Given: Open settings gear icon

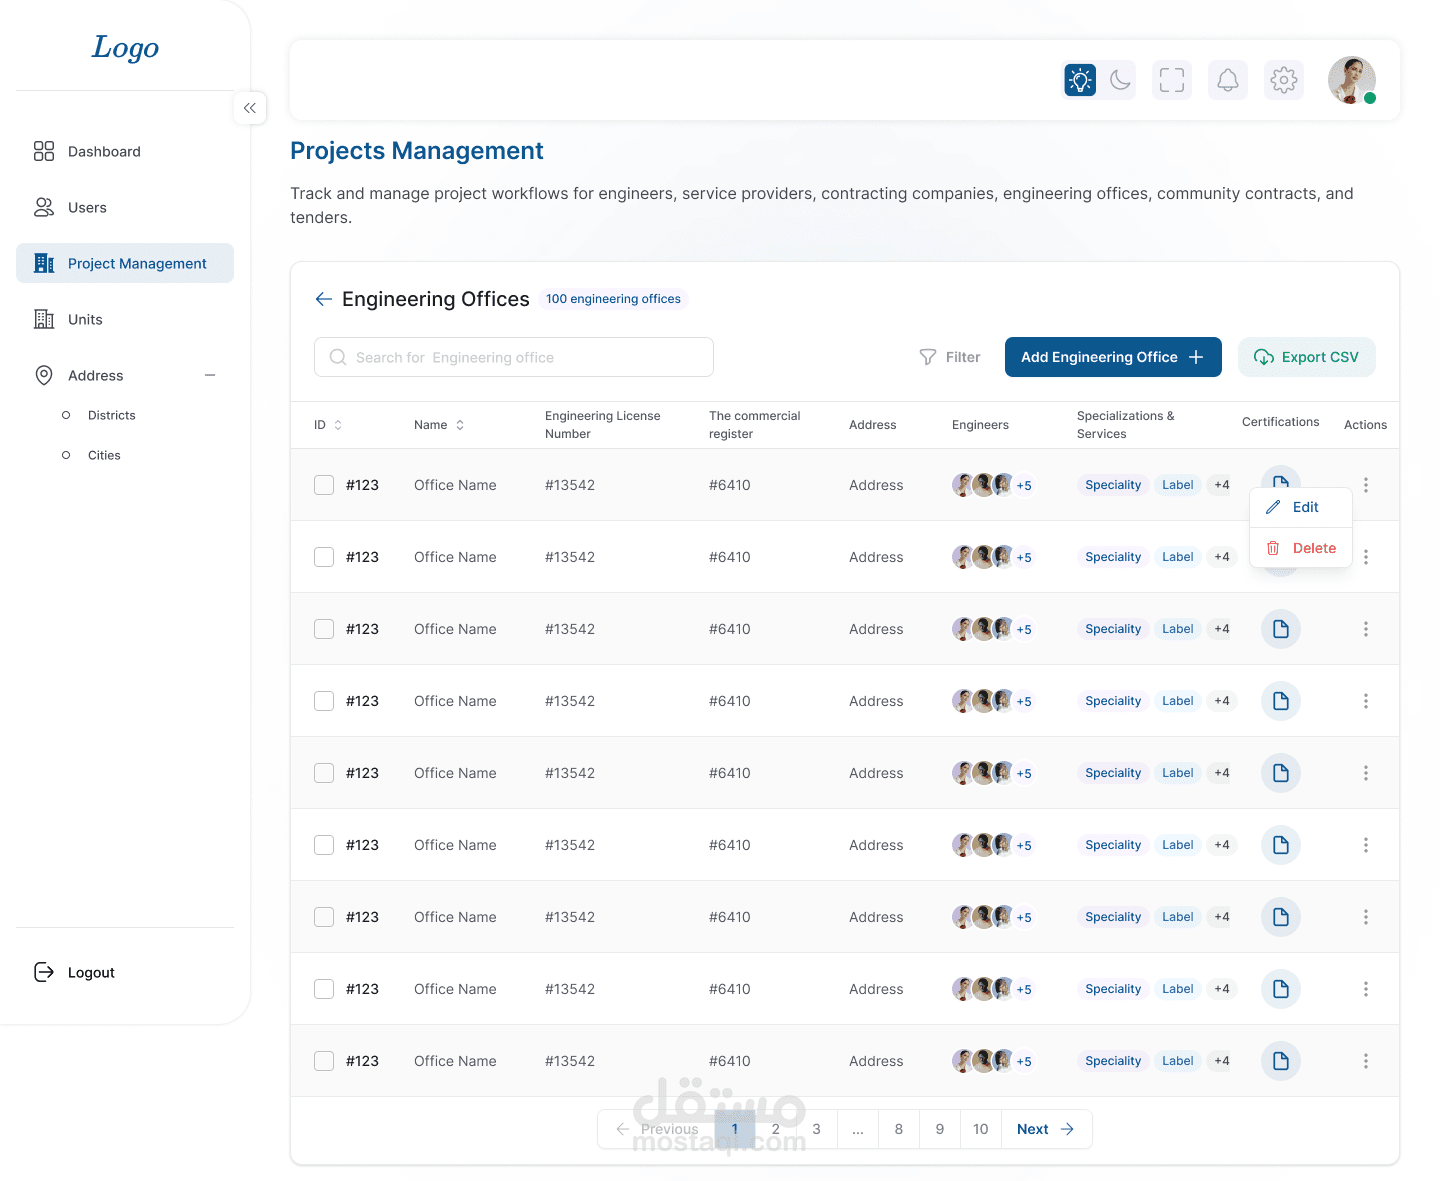Looking at the screenshot, I should pos(1284,80).
